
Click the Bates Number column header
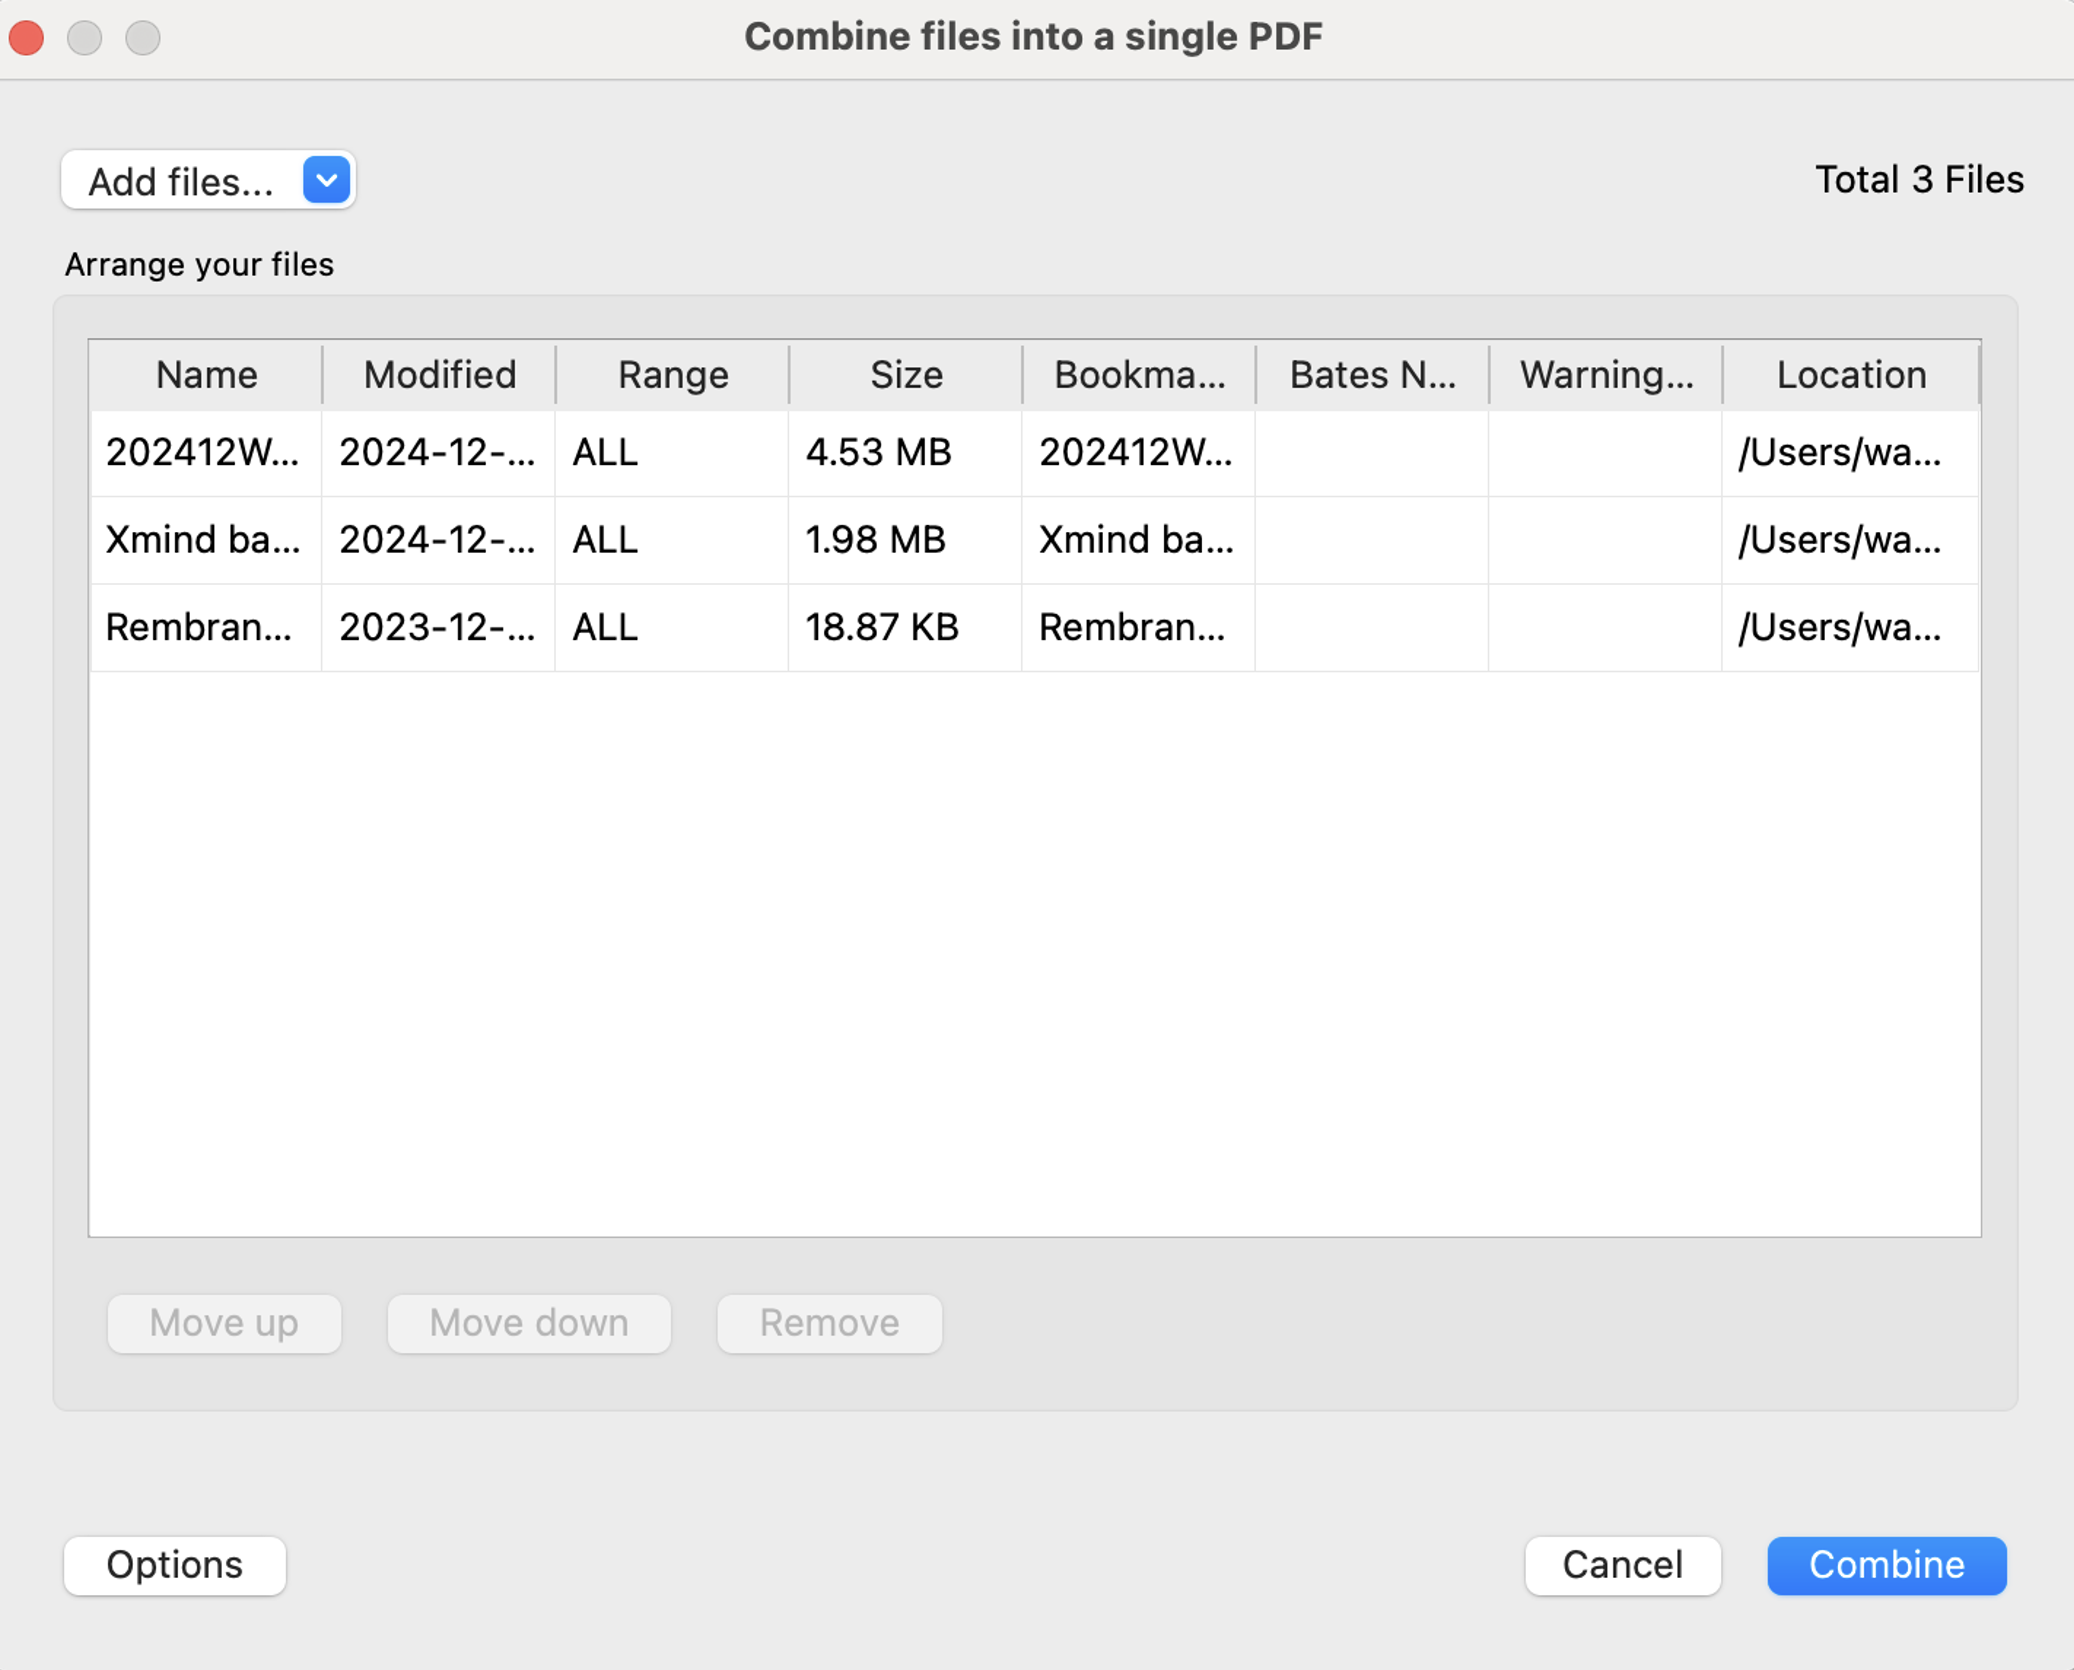(1372, 375)
